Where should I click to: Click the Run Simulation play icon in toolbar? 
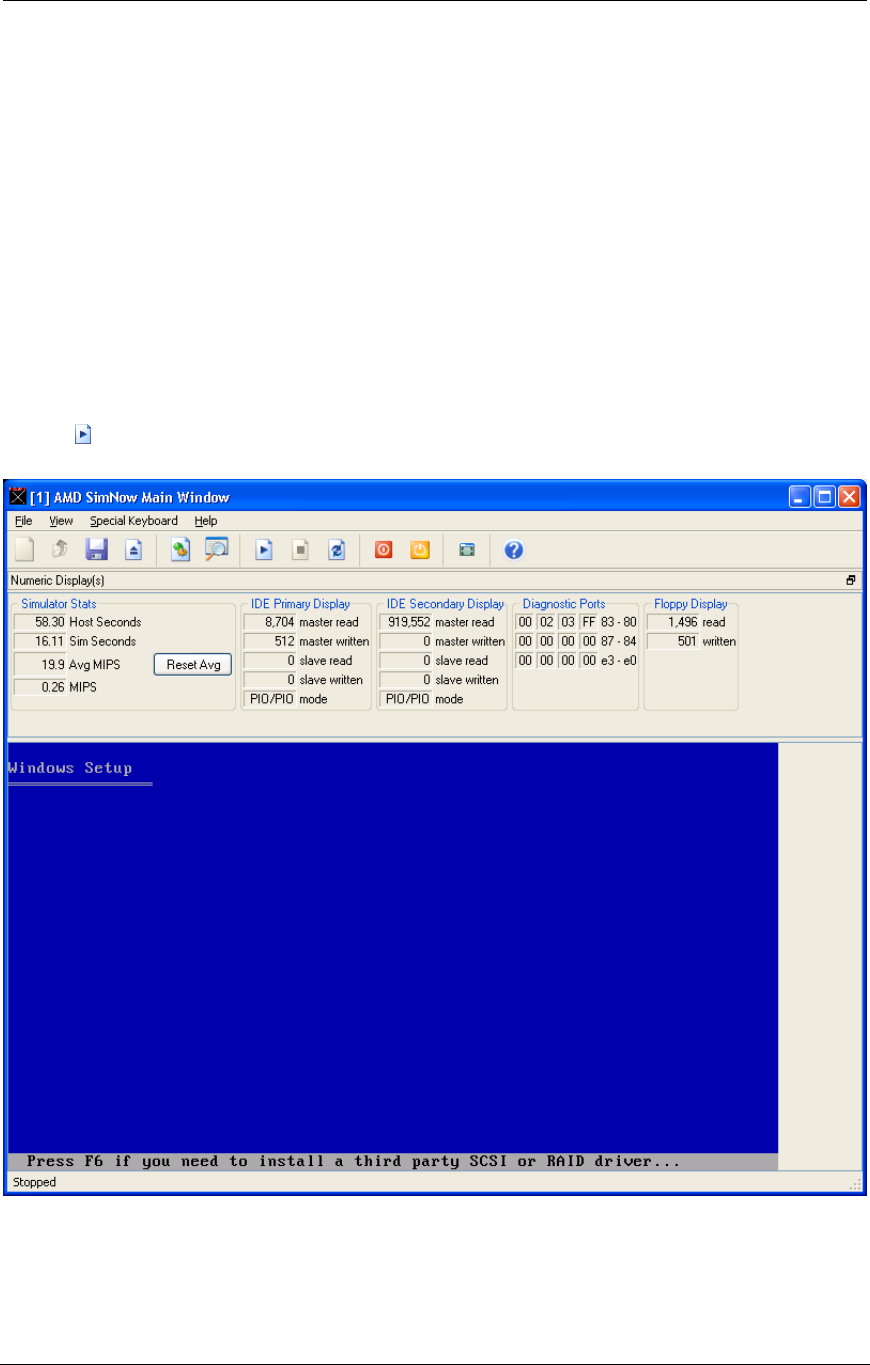(264, 550)
